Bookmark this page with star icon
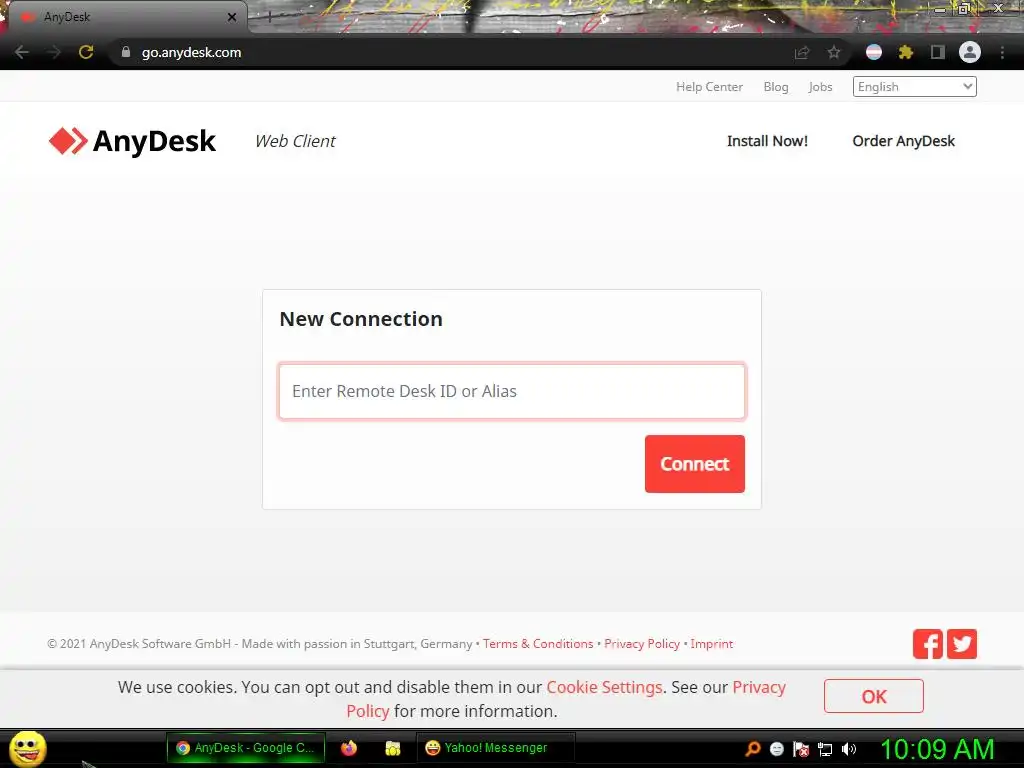The height and width of the screenshot is (768, 1024). (x=834, y=52)
